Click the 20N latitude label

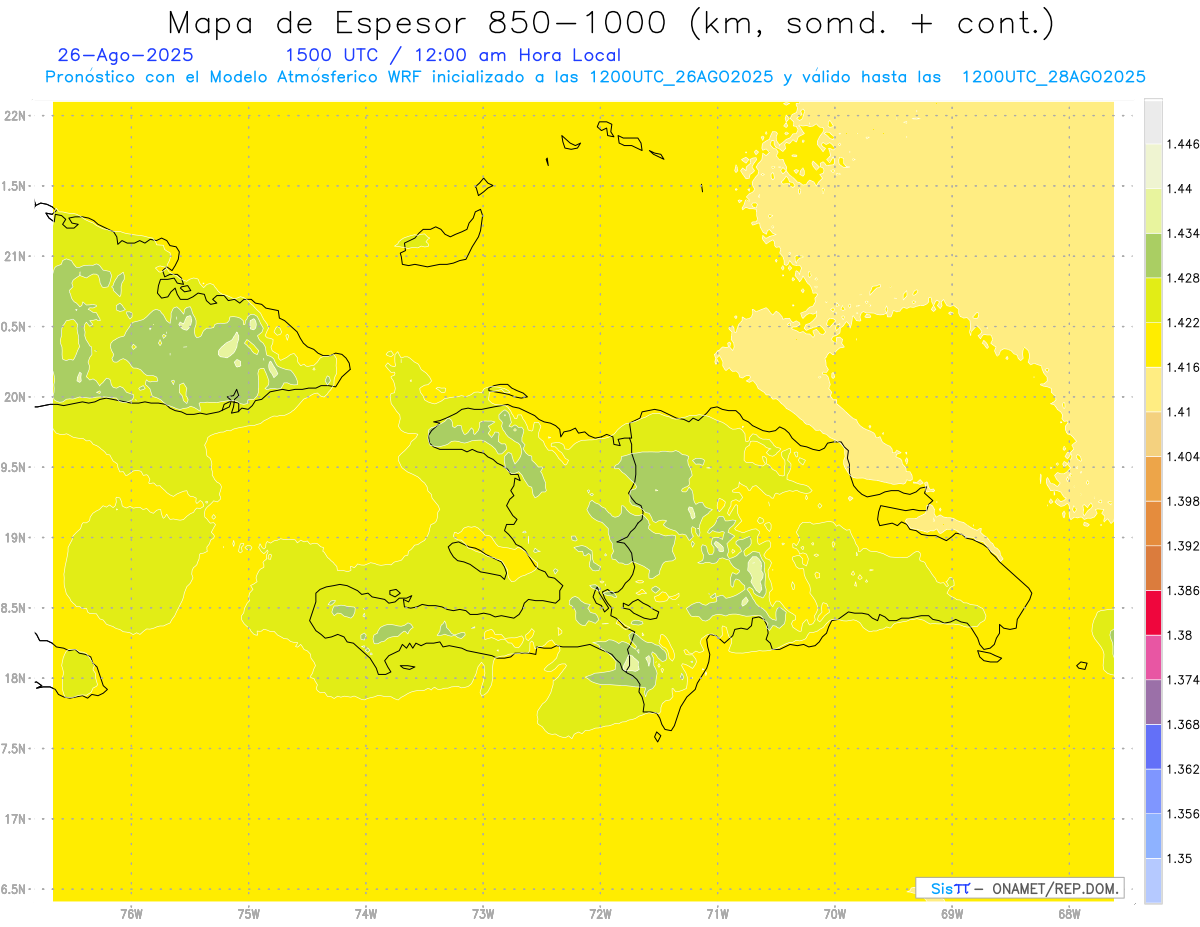tap(14, 397)
